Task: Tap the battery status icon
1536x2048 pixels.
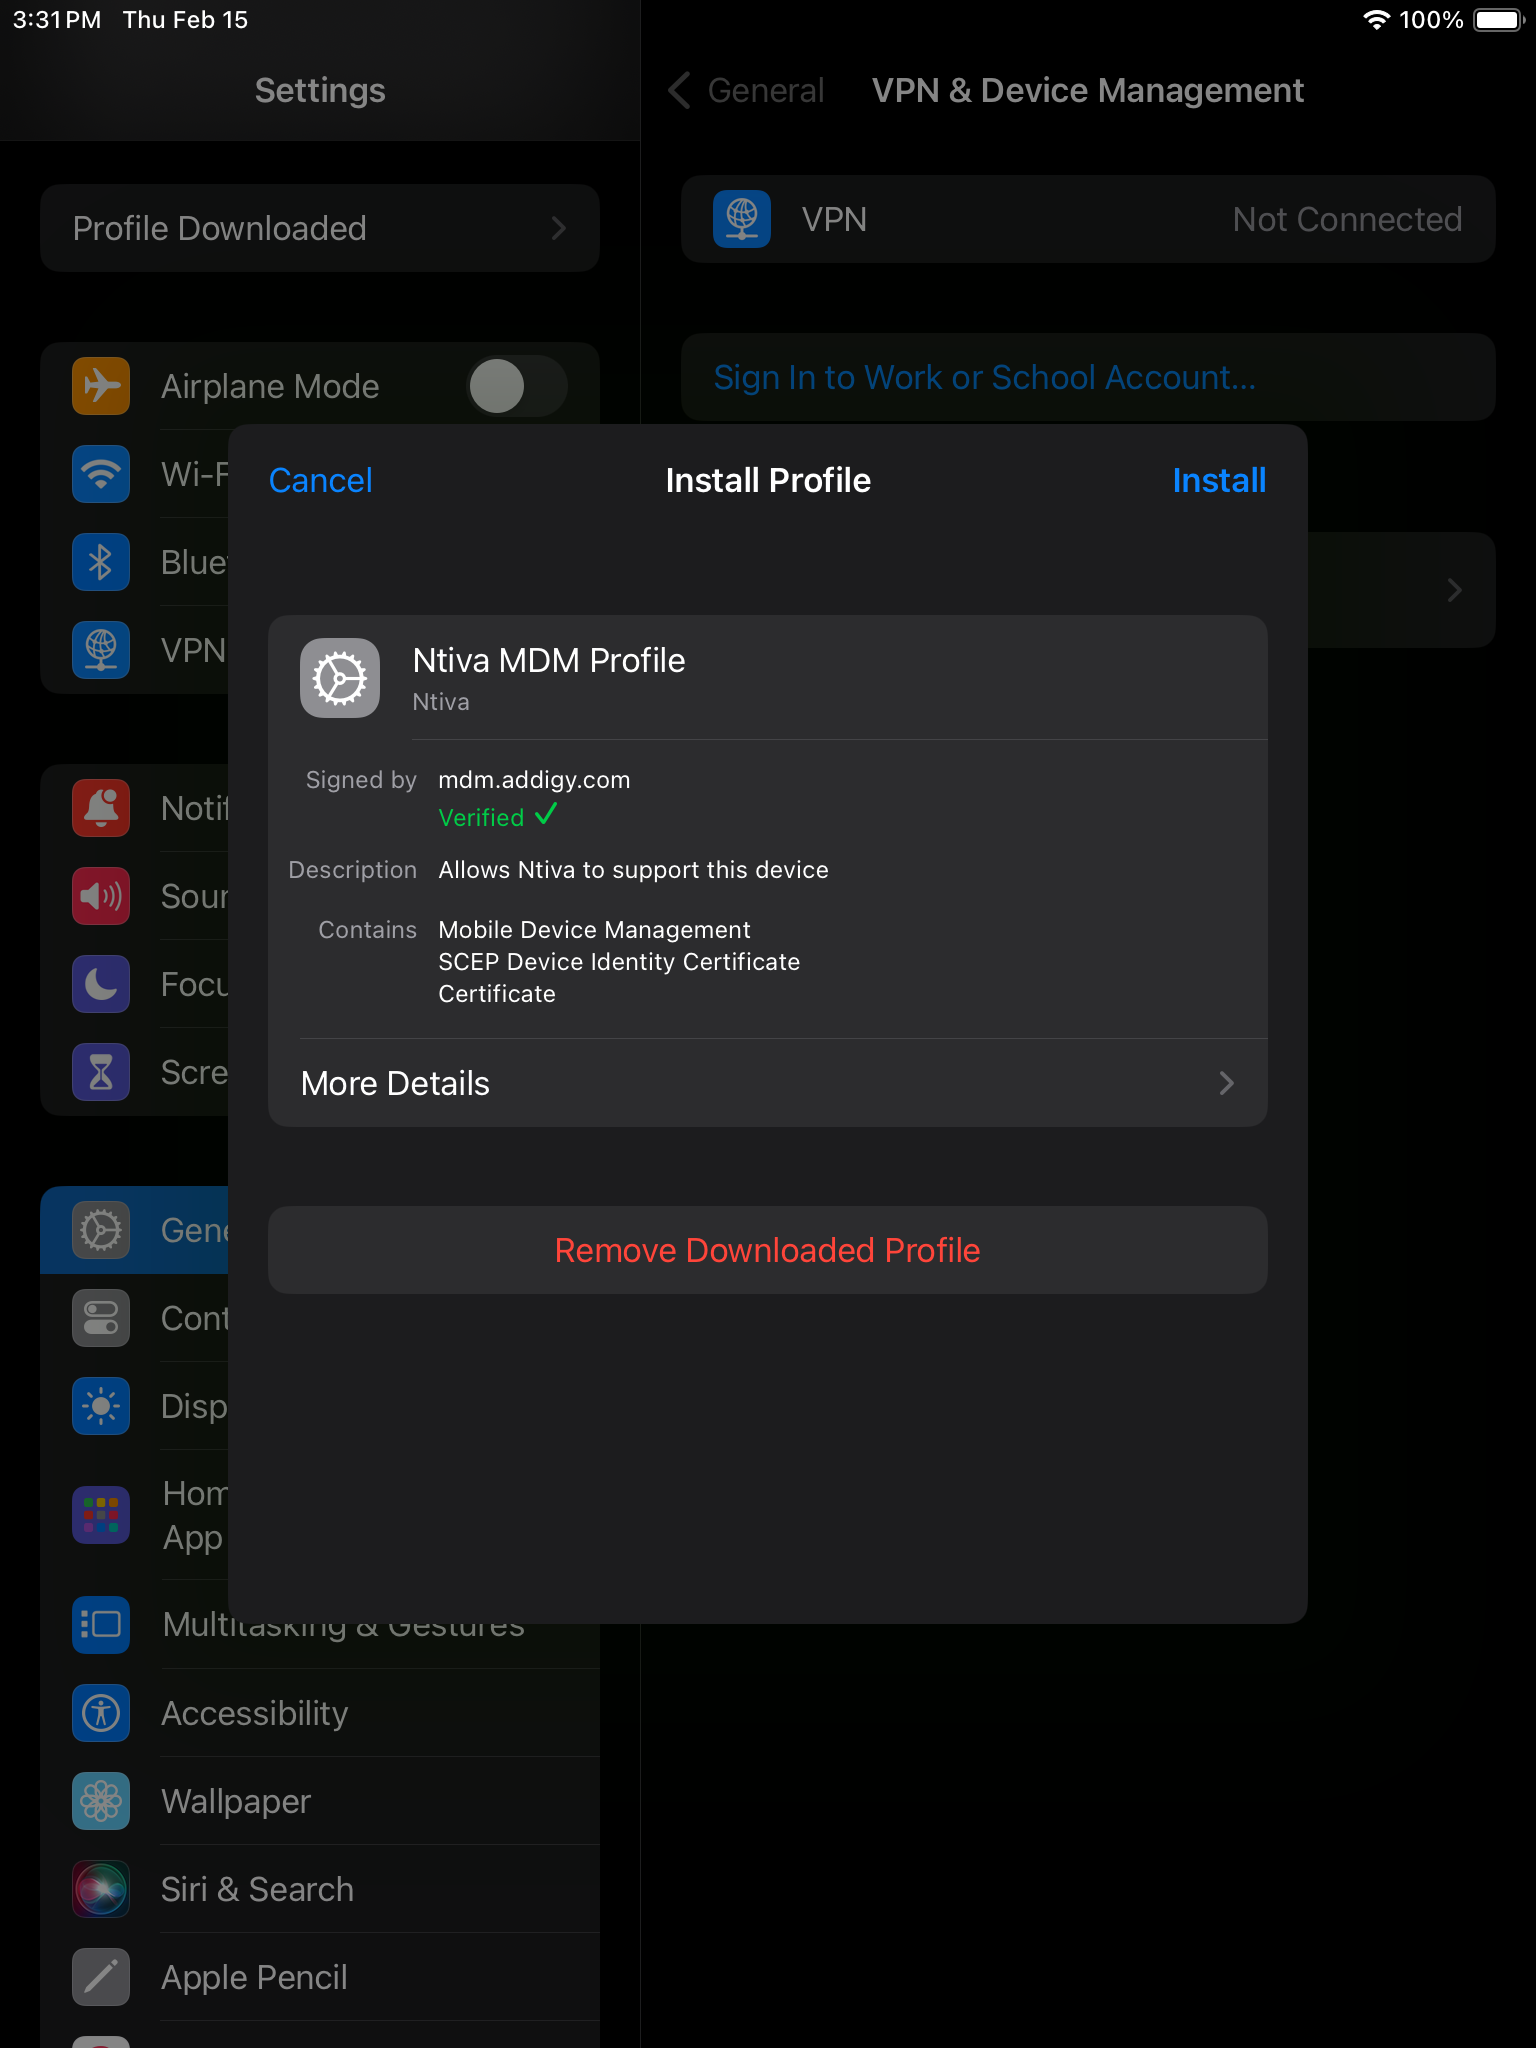Action: (1498, 20)
